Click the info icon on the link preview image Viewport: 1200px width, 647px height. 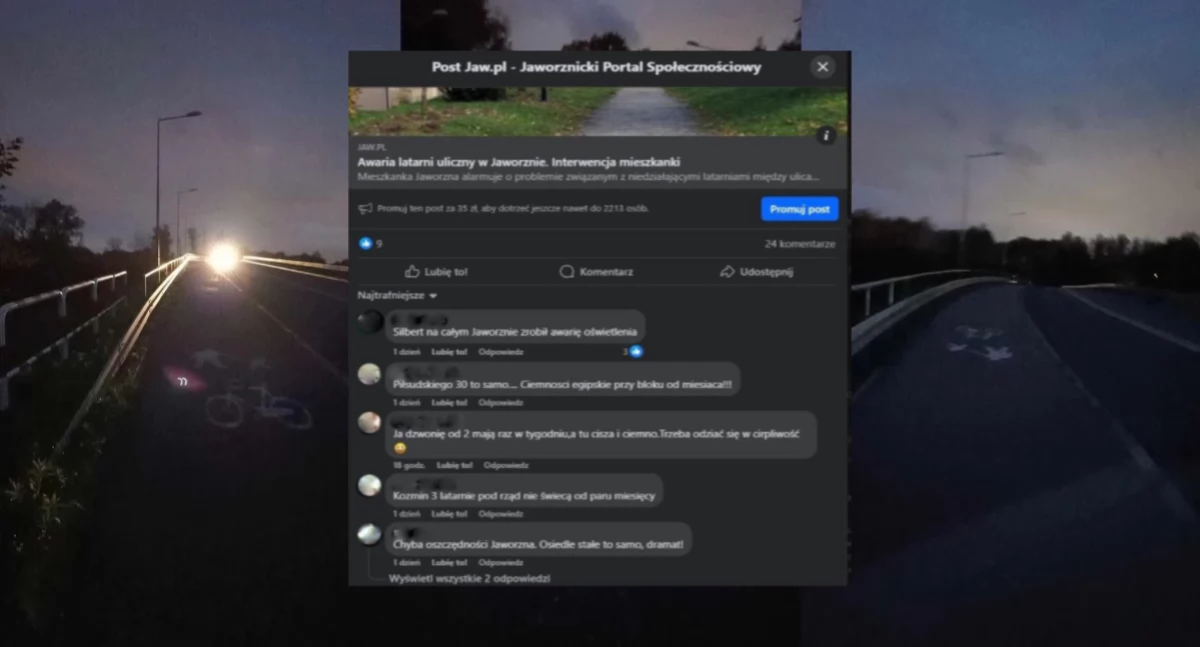click(826, 135)
